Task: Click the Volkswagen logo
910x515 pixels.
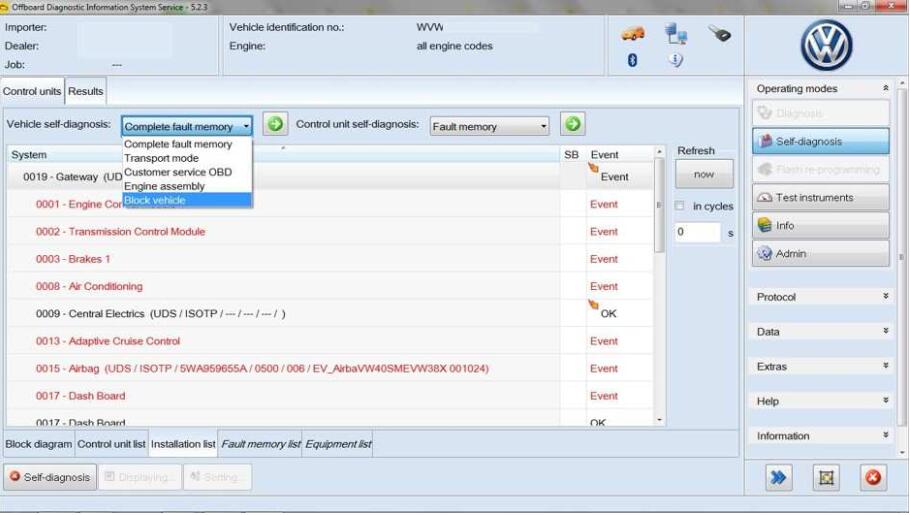Action: (x=826, y=45)
